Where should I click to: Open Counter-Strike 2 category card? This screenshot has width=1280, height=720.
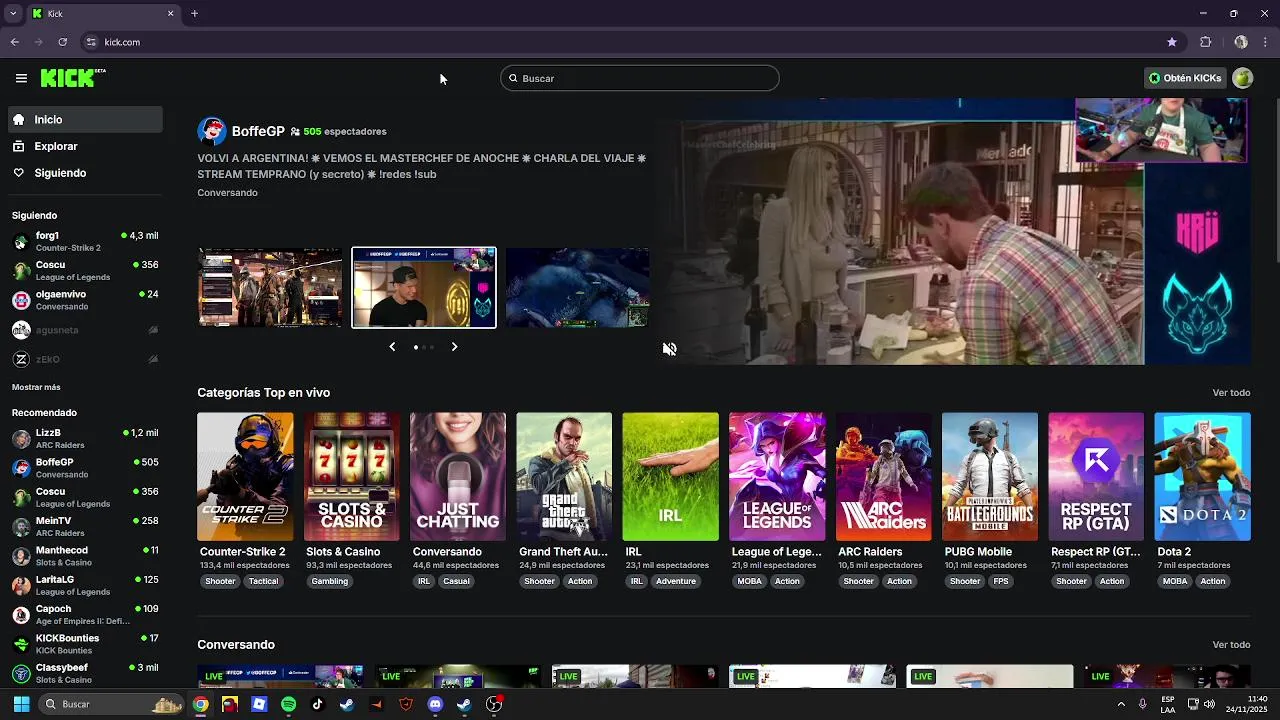[x=245, y=477]
